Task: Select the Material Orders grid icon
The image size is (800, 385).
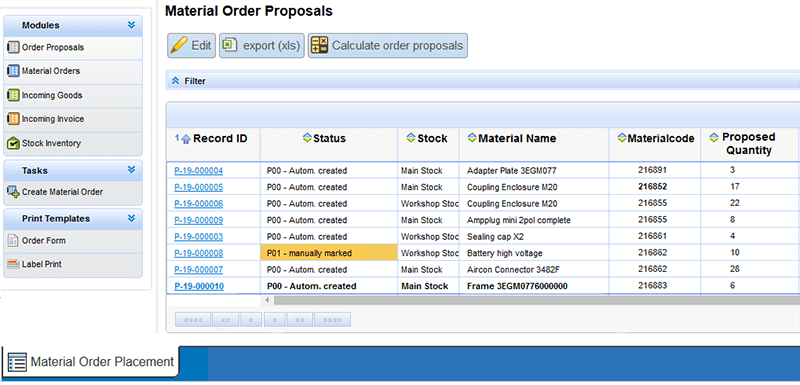Action: [13, 71]
